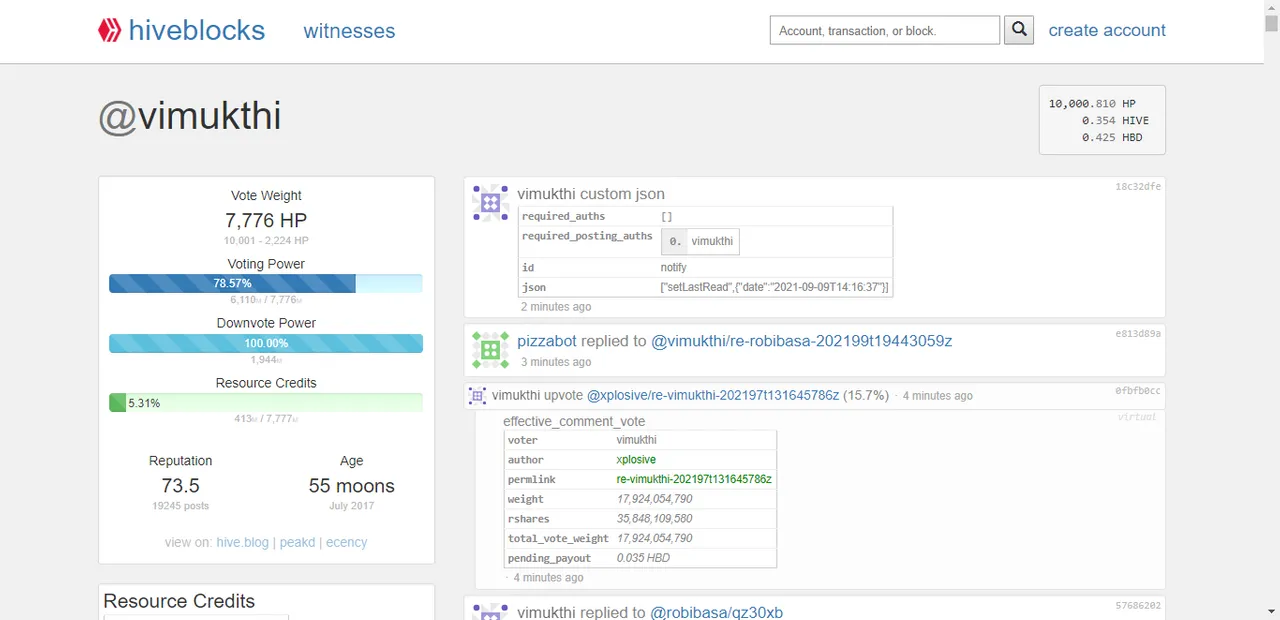This screenshot has width=1280, height=620.
Task: Click the setLastRead json value cell
Action: [775, 287]
